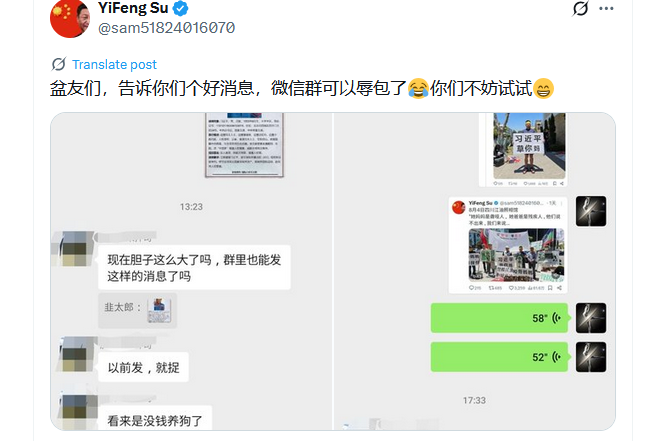This screenshot has height=441, width=655.
Task: Open the left chat screenshot image
Action: click(x=191, y=271)
